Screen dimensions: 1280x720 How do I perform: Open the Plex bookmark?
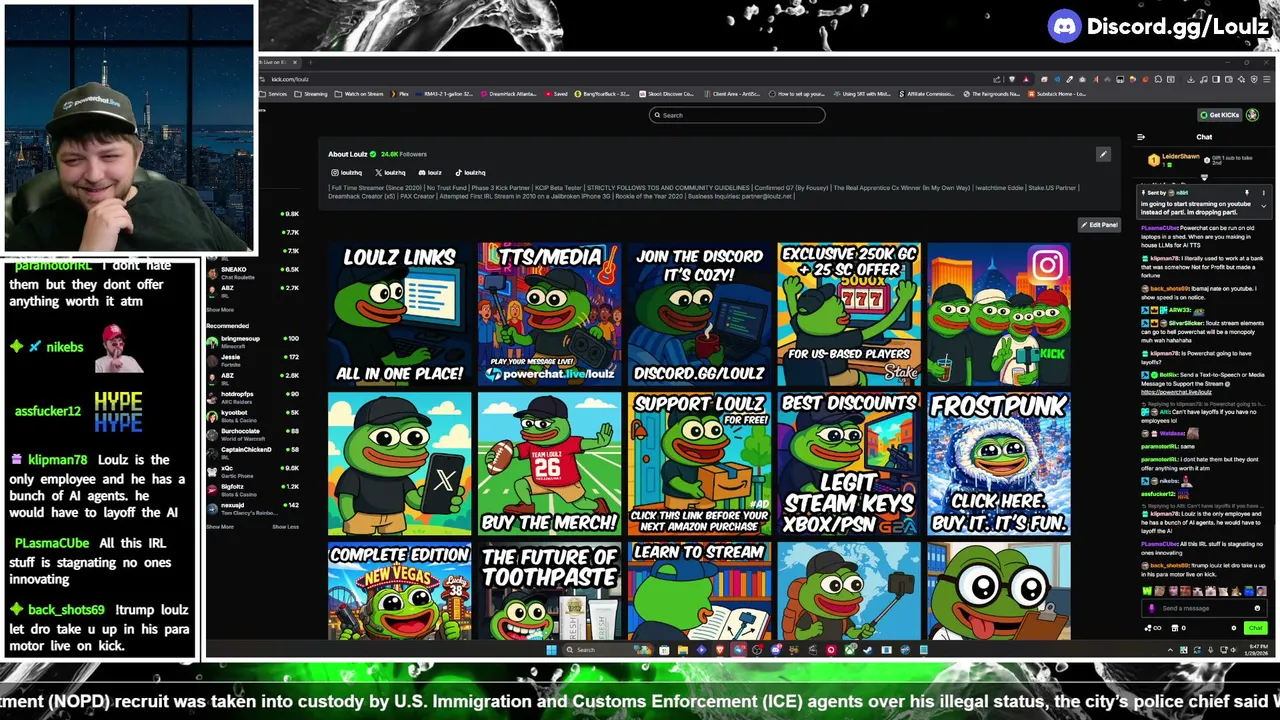tap(400, 94)
